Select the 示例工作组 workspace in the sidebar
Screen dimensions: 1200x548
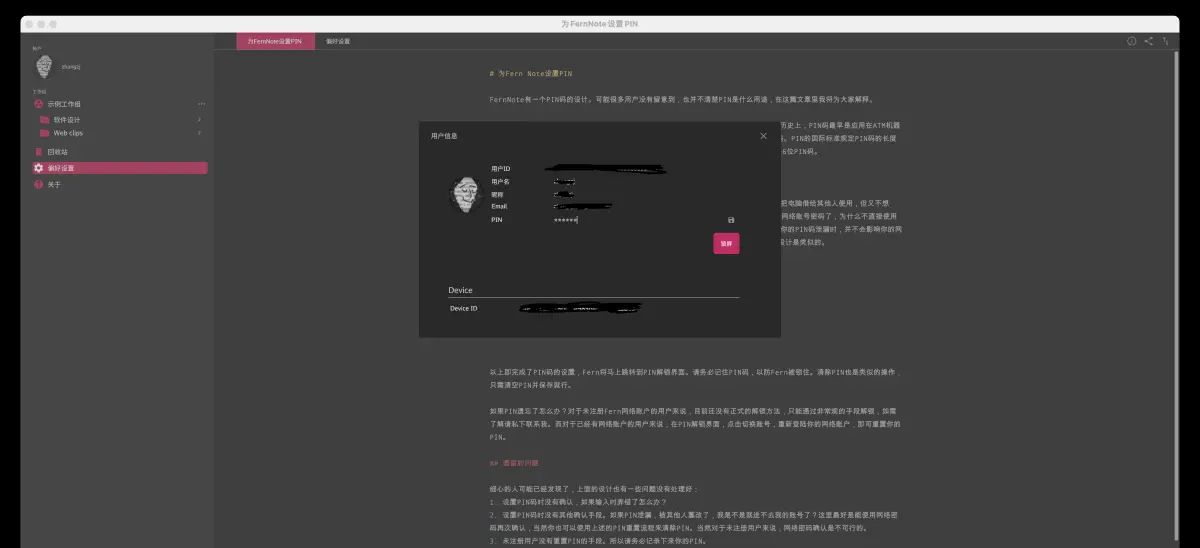[119, 104]
